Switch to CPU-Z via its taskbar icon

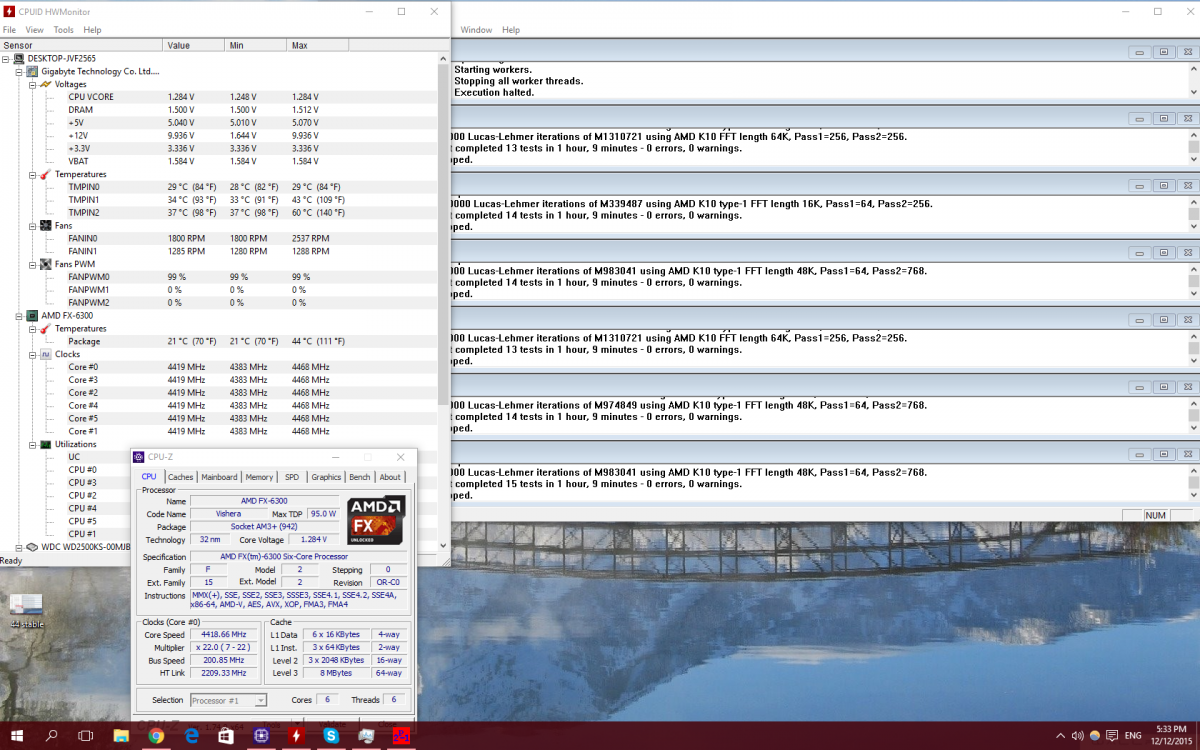coord(261,736)
